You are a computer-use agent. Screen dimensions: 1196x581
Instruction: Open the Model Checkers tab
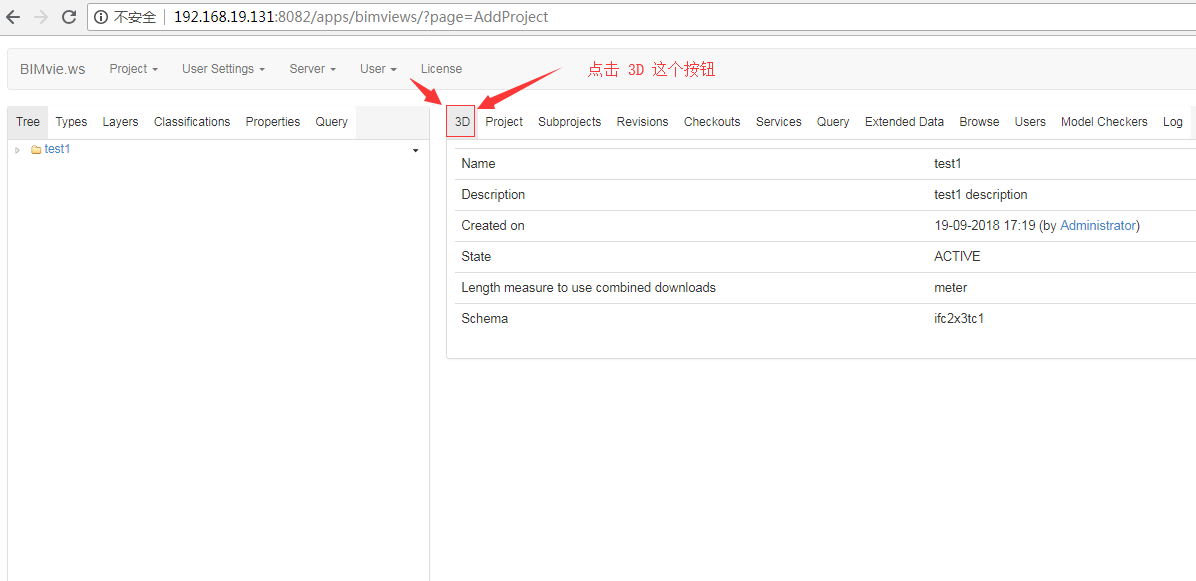1104,121
